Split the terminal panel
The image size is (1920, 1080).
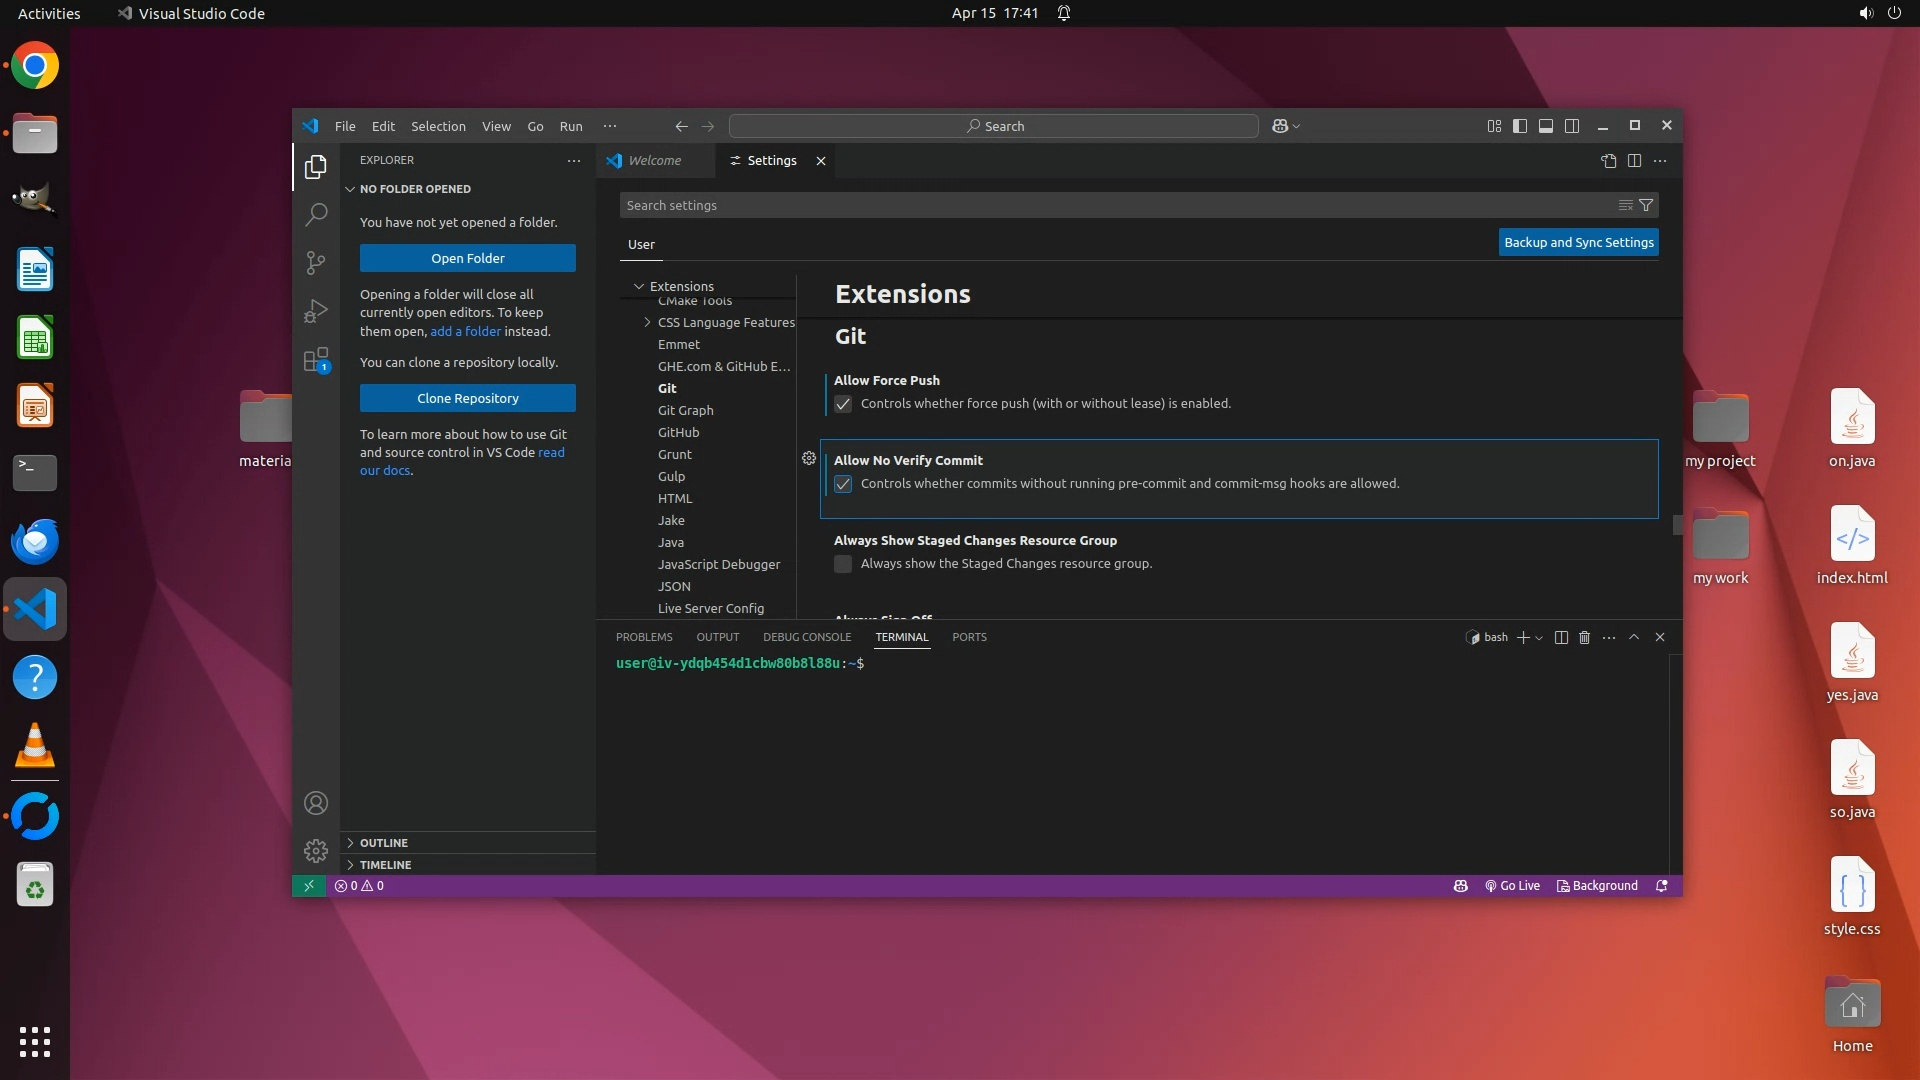coord(1561,637)
